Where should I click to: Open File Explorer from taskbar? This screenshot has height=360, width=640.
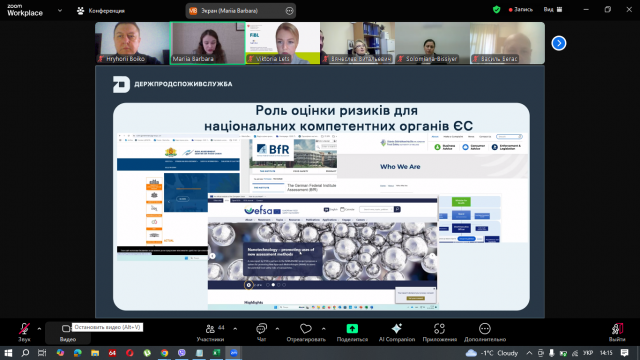tap(95, 353)
